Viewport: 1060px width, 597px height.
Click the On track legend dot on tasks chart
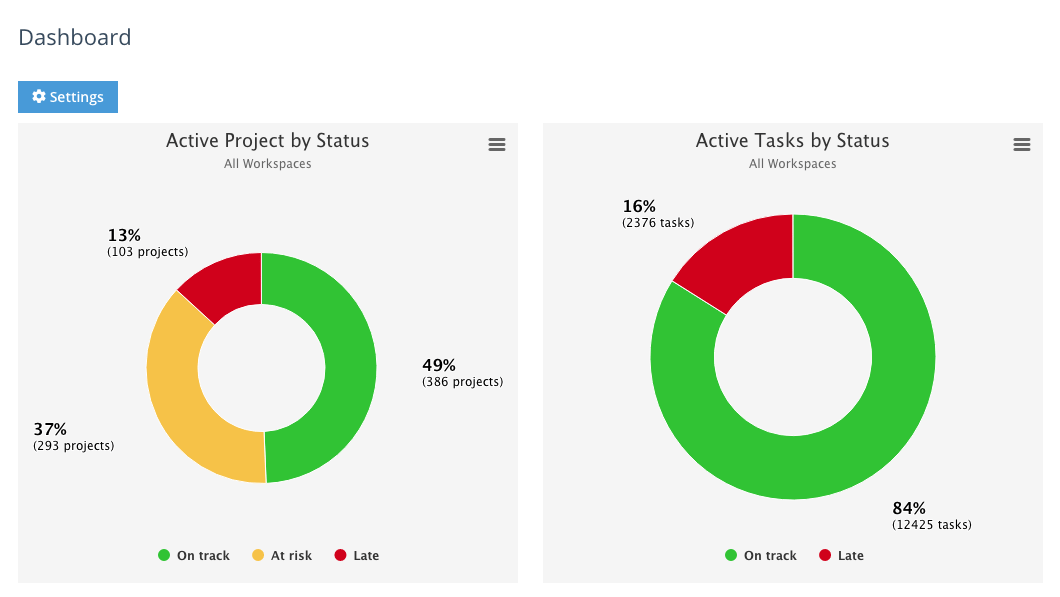click(729, 555)
